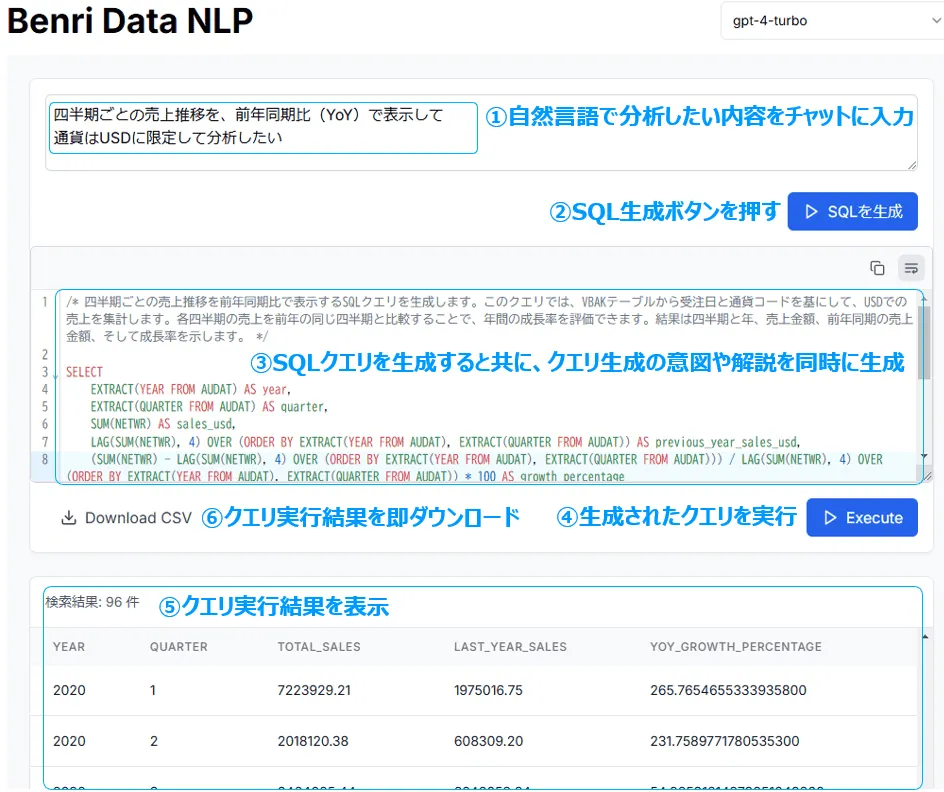
Task: Click the QUARTER column header
Action: coord(179,647)
